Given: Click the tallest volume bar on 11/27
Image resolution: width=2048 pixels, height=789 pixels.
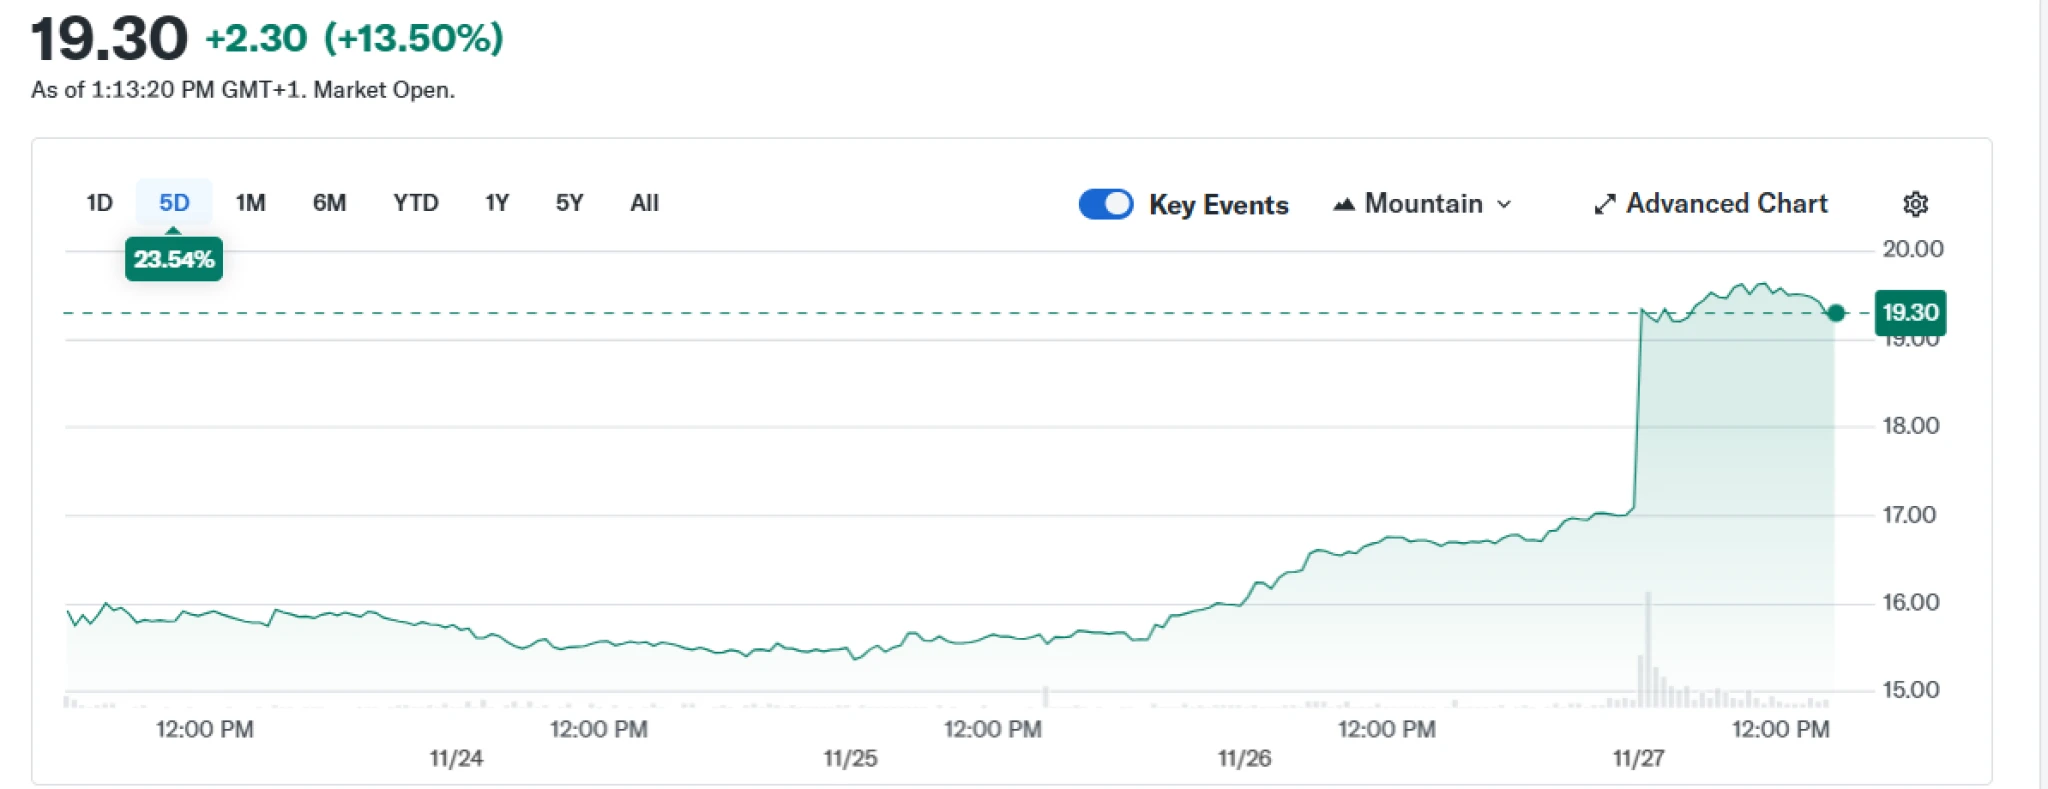Looking at the screenshot, I should [1647, 650].
